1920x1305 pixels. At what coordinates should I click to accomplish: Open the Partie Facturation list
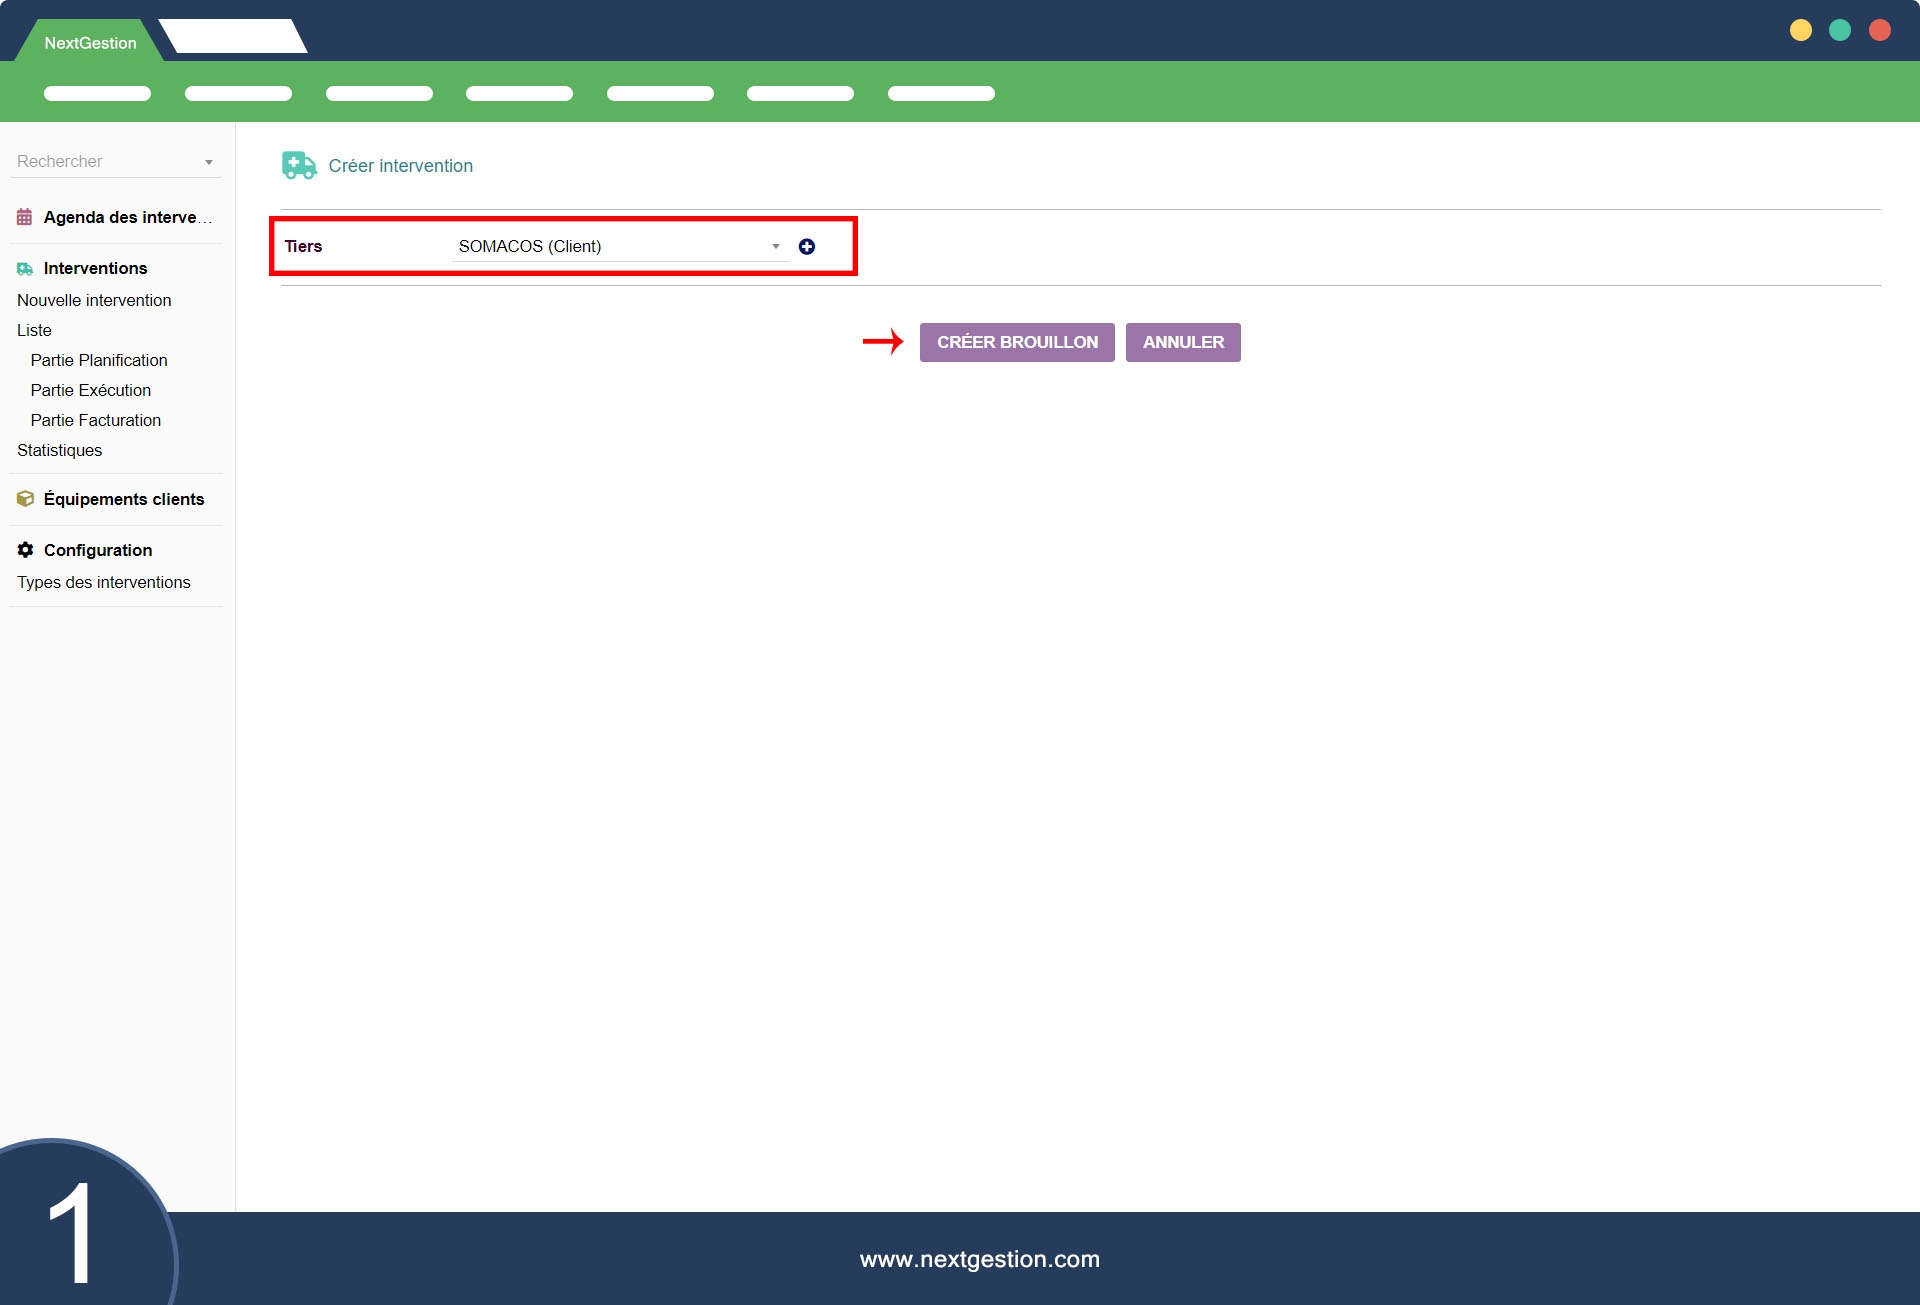pos(96,420)
